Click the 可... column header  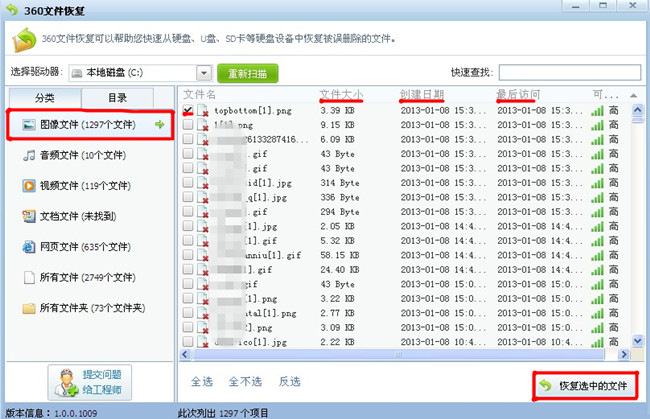tap(605, 95)
